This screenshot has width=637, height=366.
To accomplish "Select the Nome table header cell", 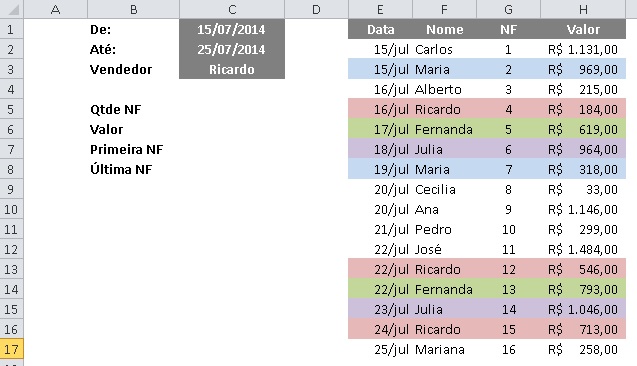I will coord(444,29).
